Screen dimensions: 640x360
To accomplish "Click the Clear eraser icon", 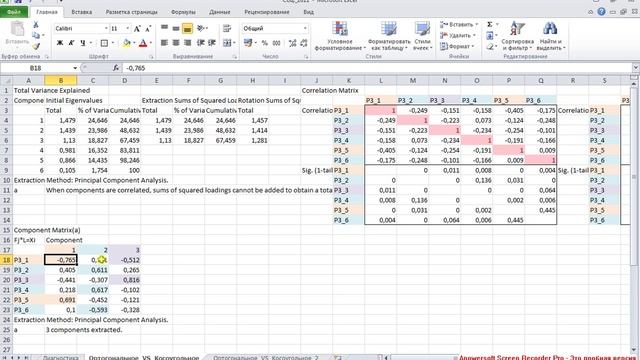I will coord(490,47).
